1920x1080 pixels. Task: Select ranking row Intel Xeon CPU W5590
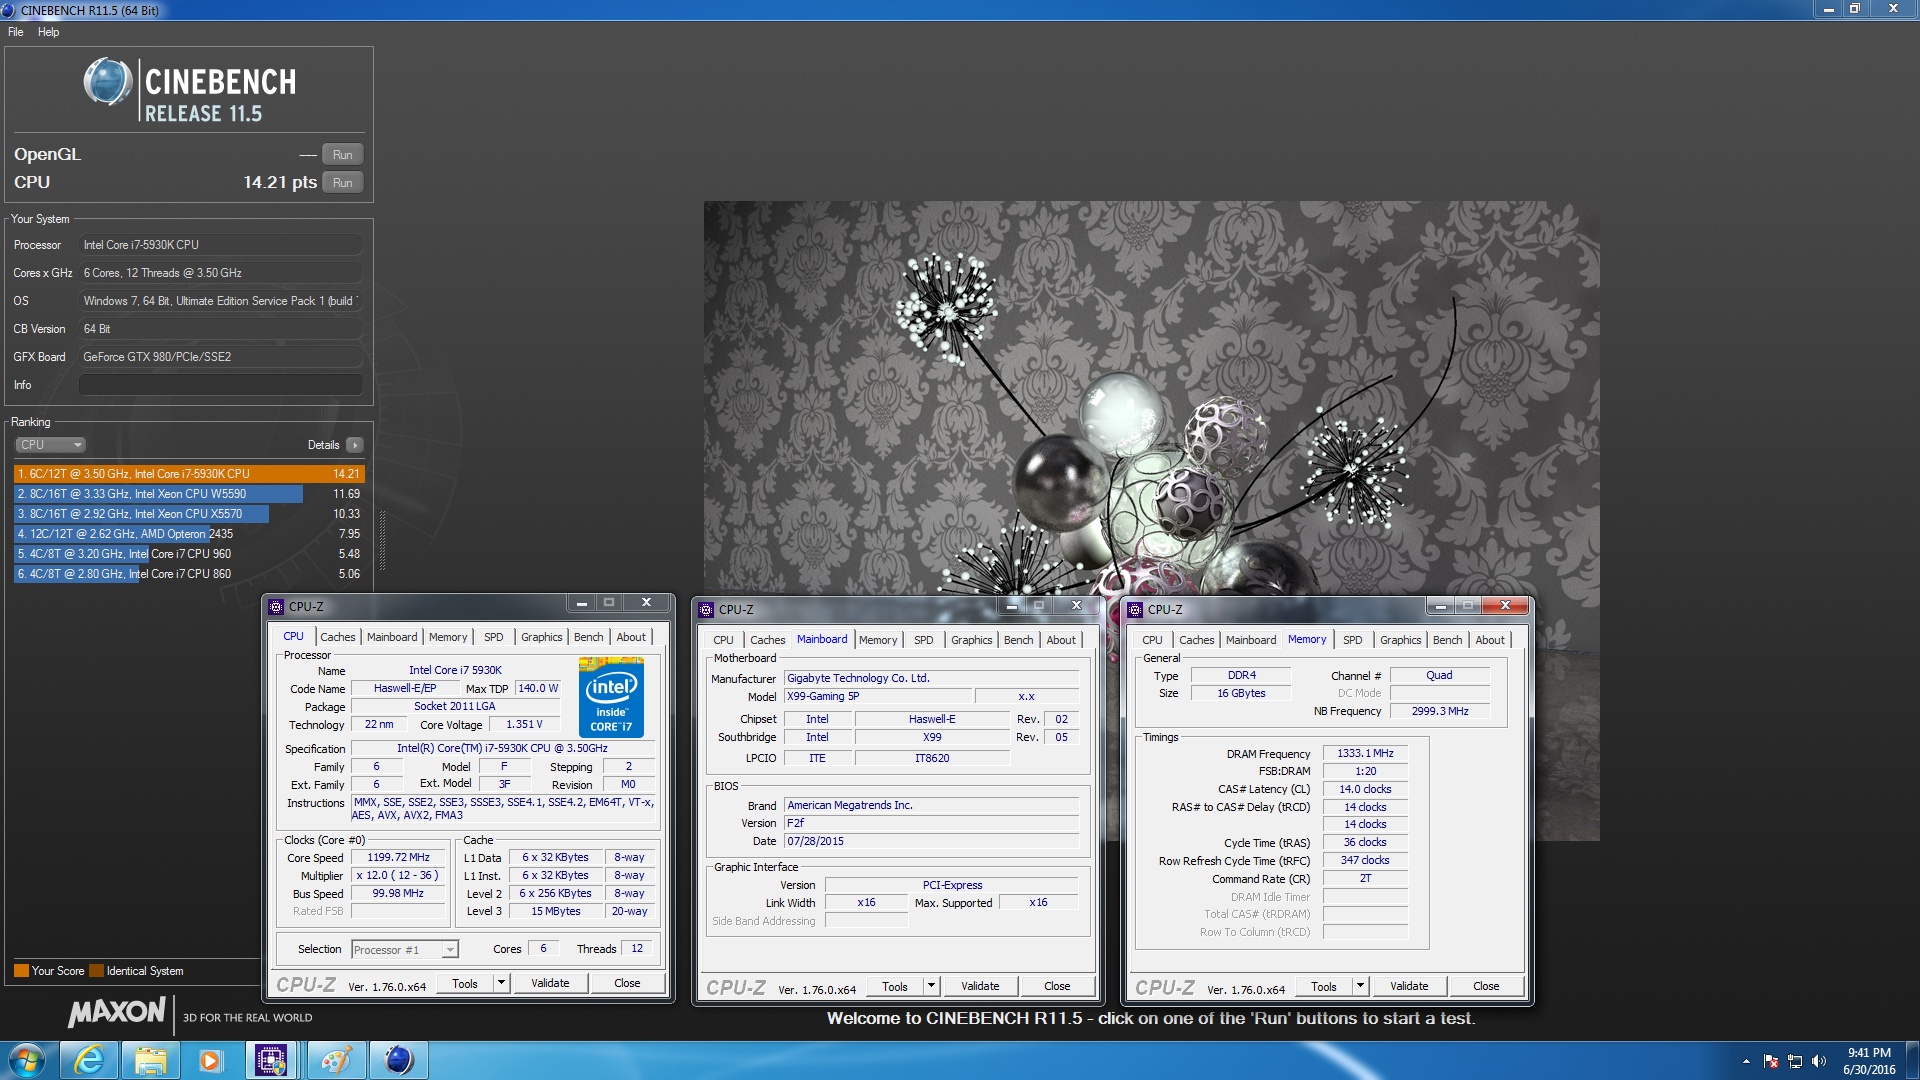[189, 494]
